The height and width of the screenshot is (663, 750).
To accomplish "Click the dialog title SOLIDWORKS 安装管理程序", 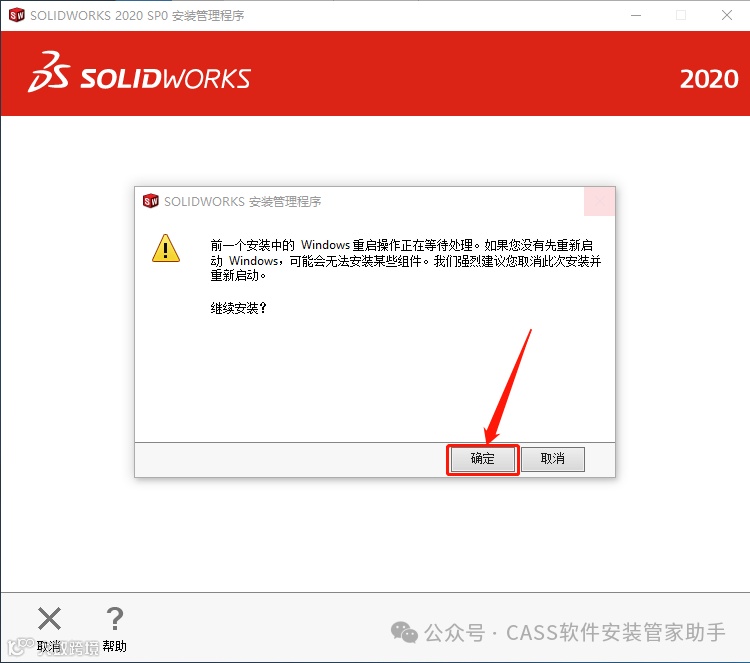I will 243,201.
